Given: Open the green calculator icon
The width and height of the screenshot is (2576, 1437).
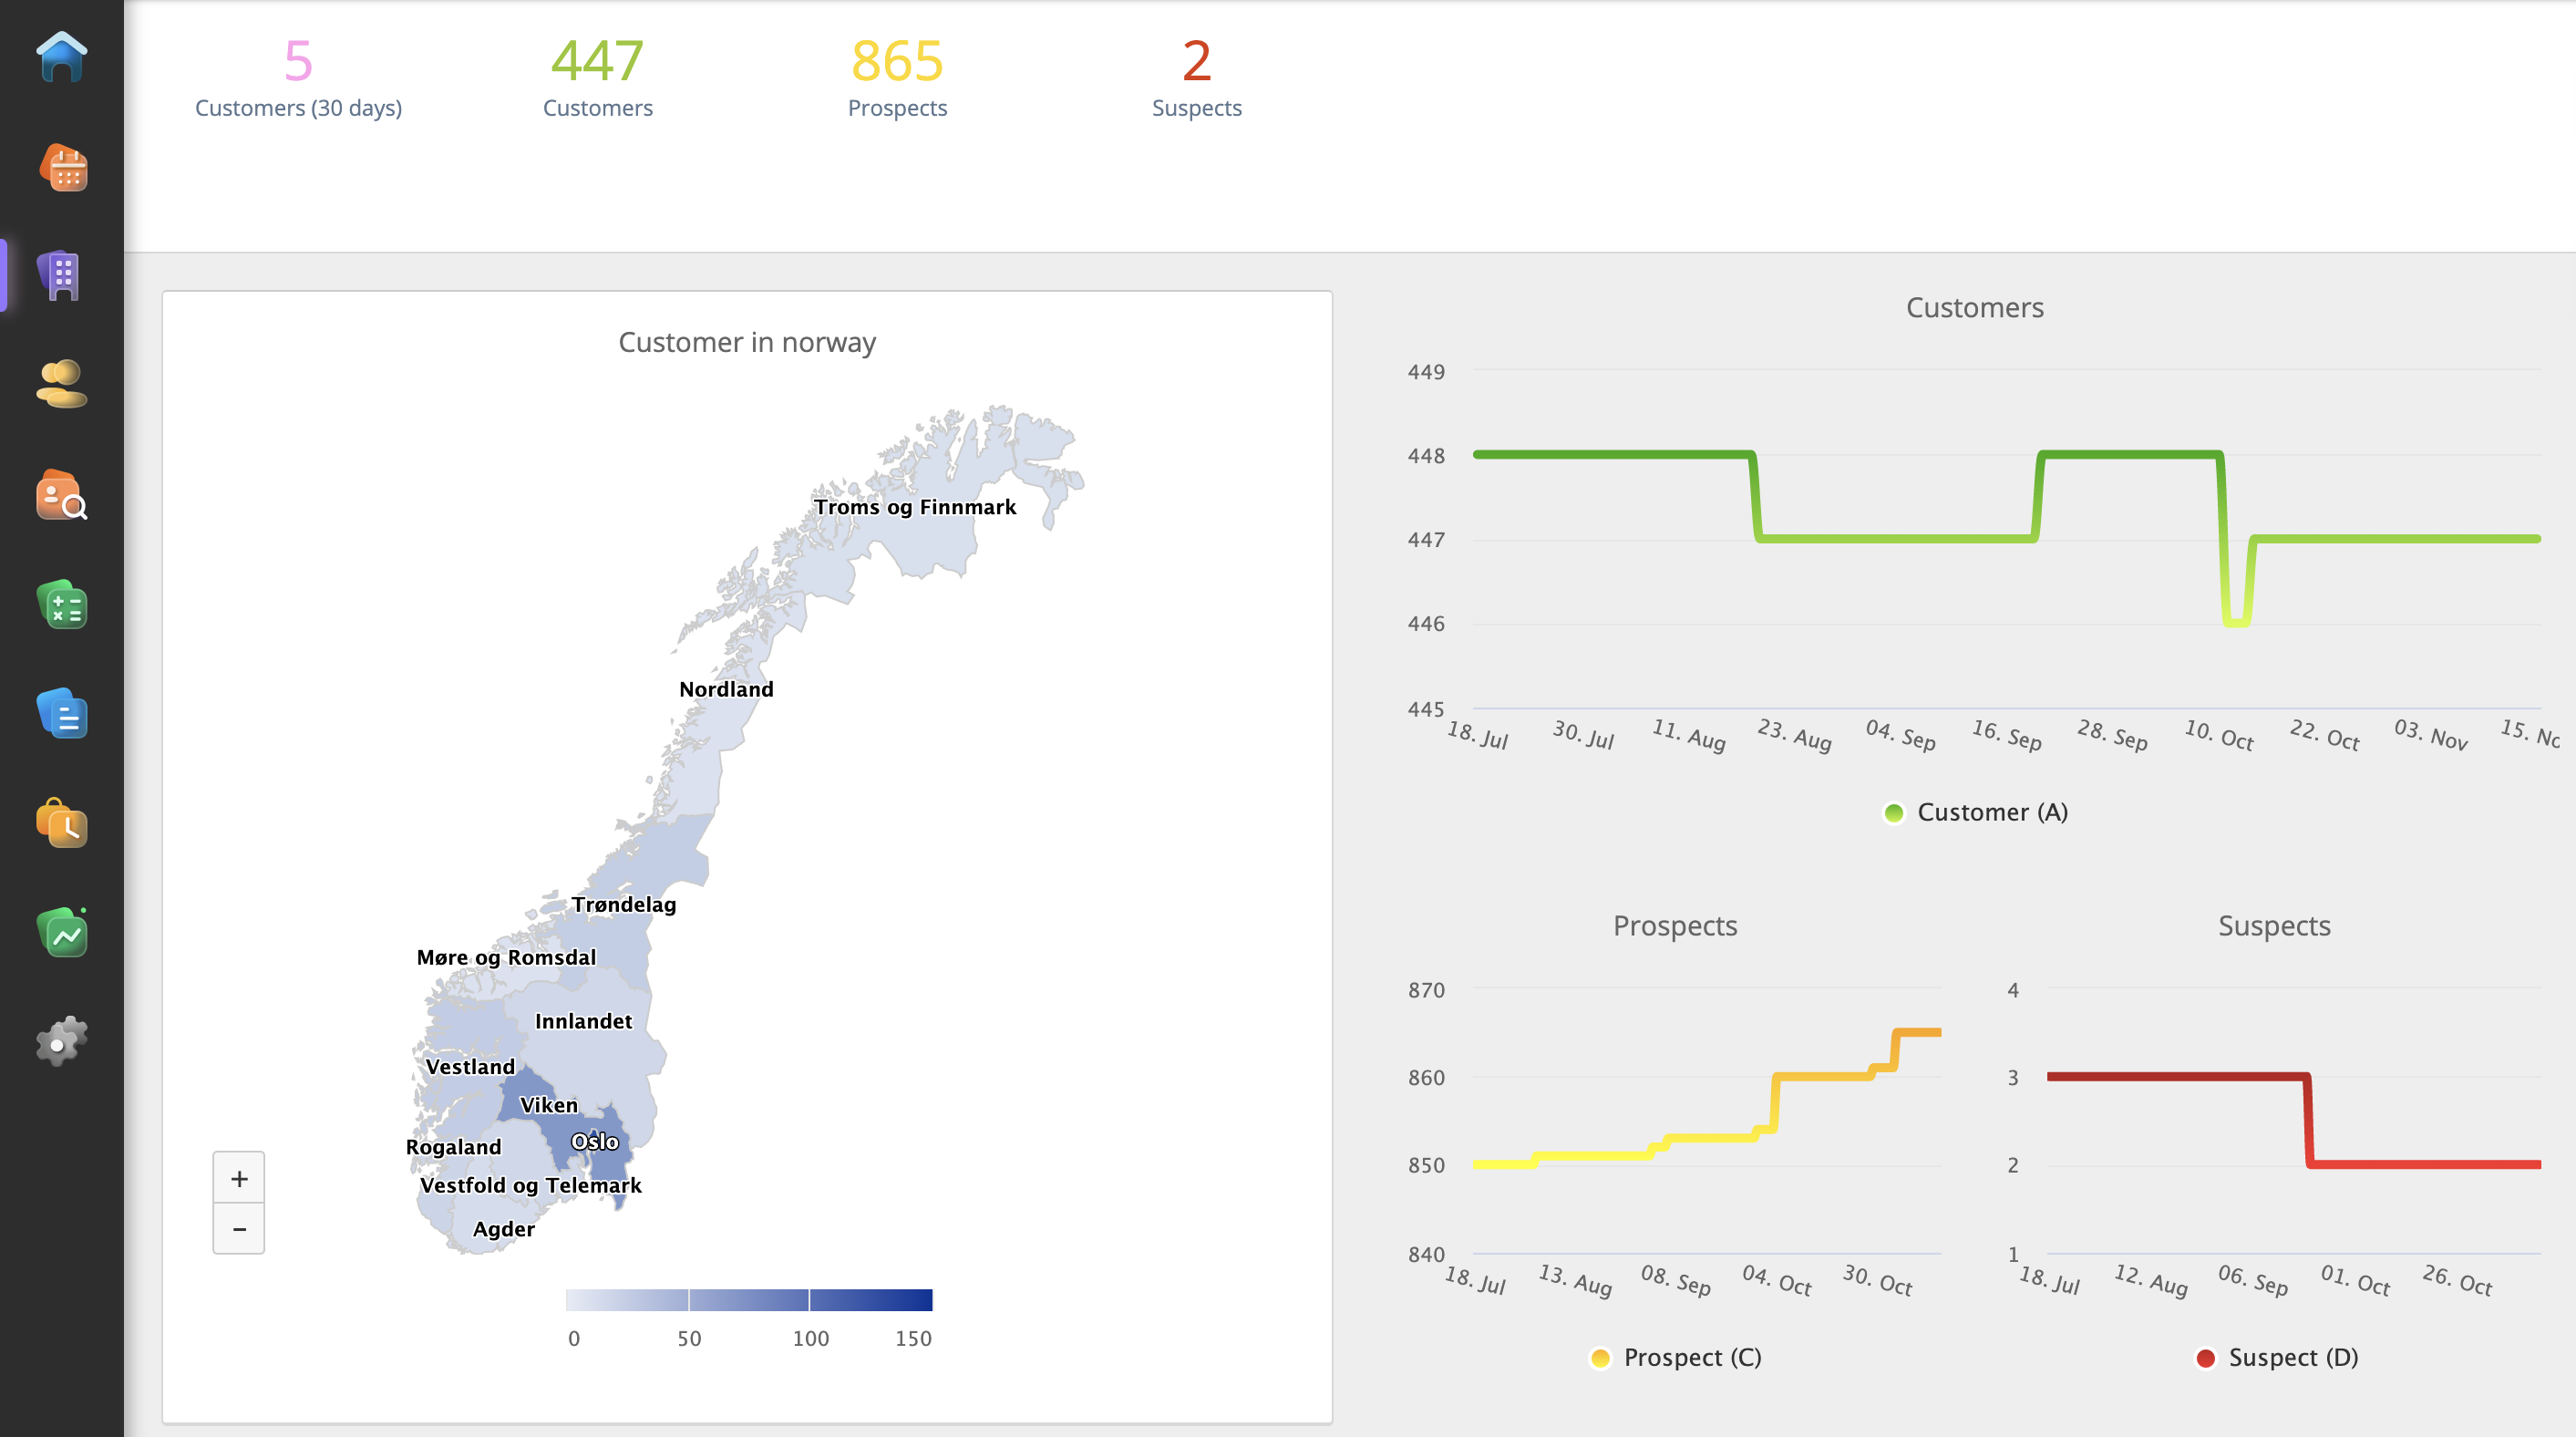Looking at the screenshot, I should 62,605.
